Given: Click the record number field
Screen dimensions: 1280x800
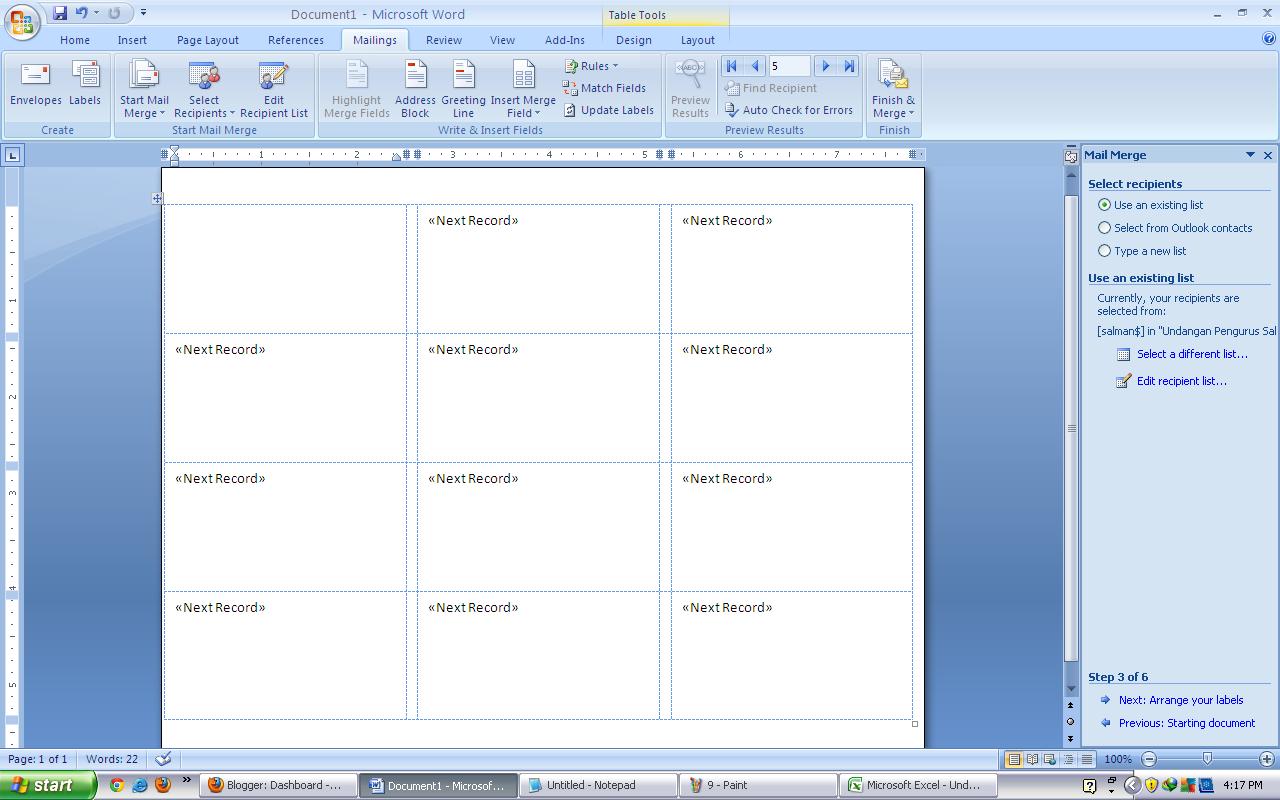Looking at the screenshot, I should 789,66.
